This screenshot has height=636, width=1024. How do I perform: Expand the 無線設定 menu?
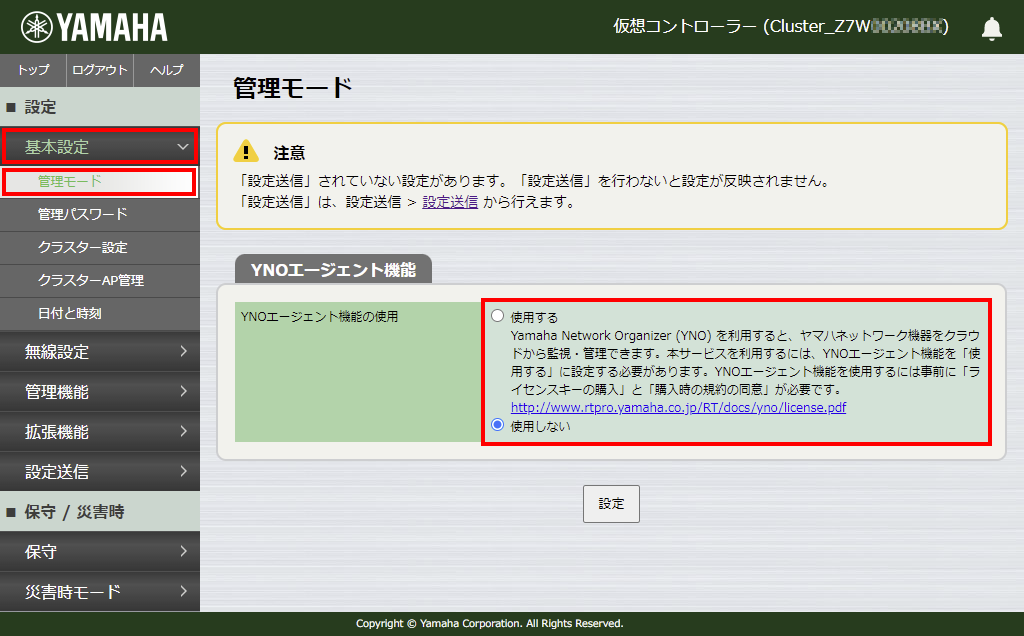click(x=99, y=351)
